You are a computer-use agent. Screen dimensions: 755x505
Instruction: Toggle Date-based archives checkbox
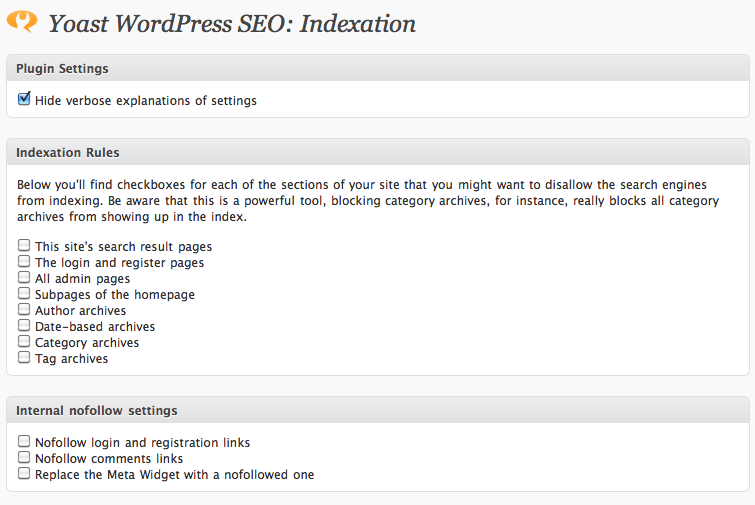point(24,325)
